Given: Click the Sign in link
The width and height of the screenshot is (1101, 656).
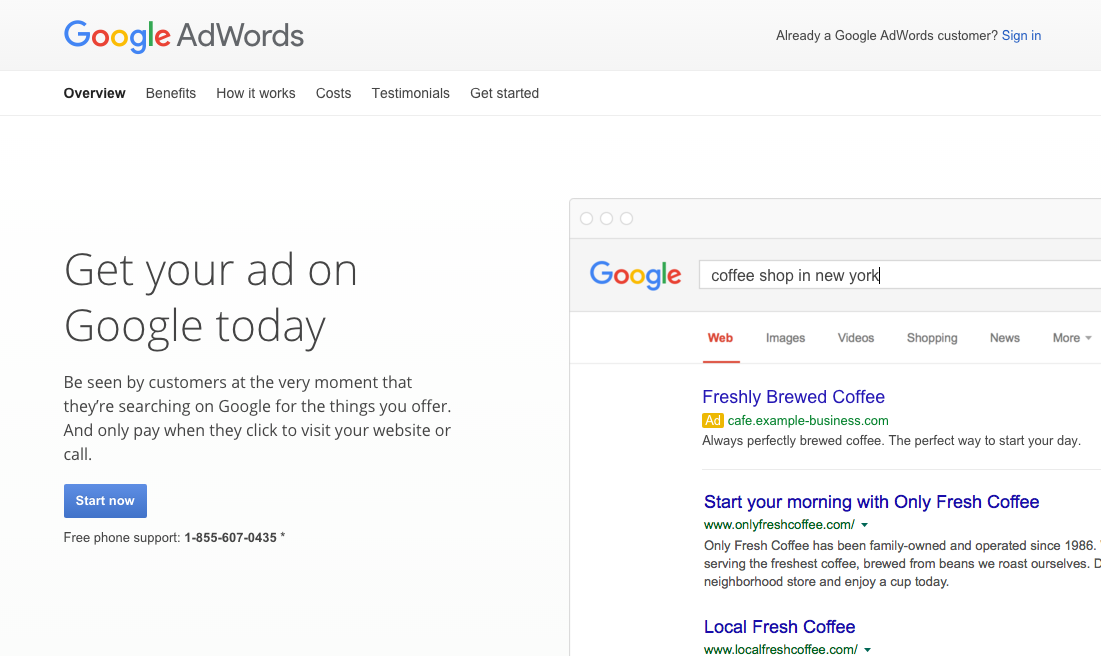Looking at the screenshot, I should click(1021, 36).
